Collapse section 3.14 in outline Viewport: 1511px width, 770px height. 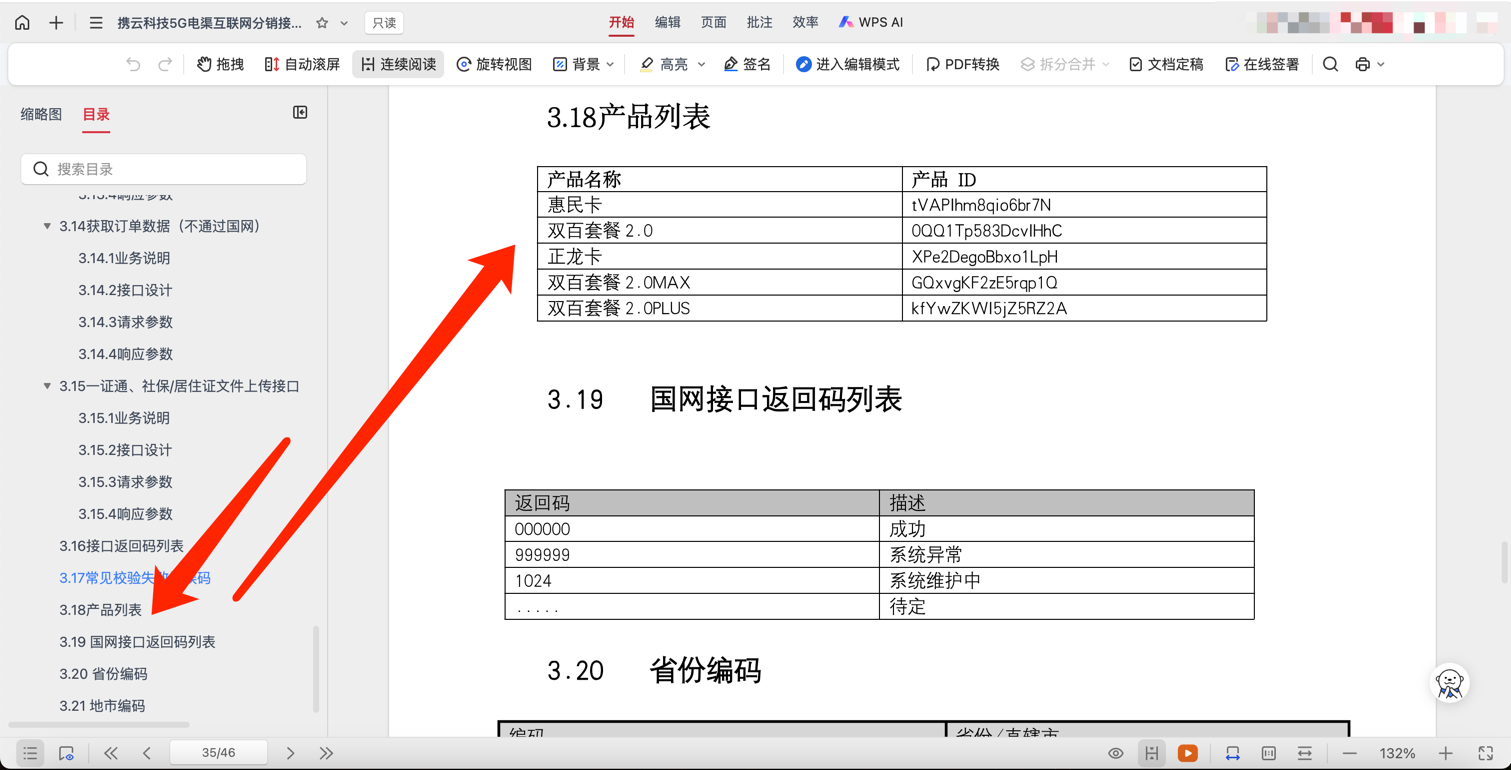[47, 226]
